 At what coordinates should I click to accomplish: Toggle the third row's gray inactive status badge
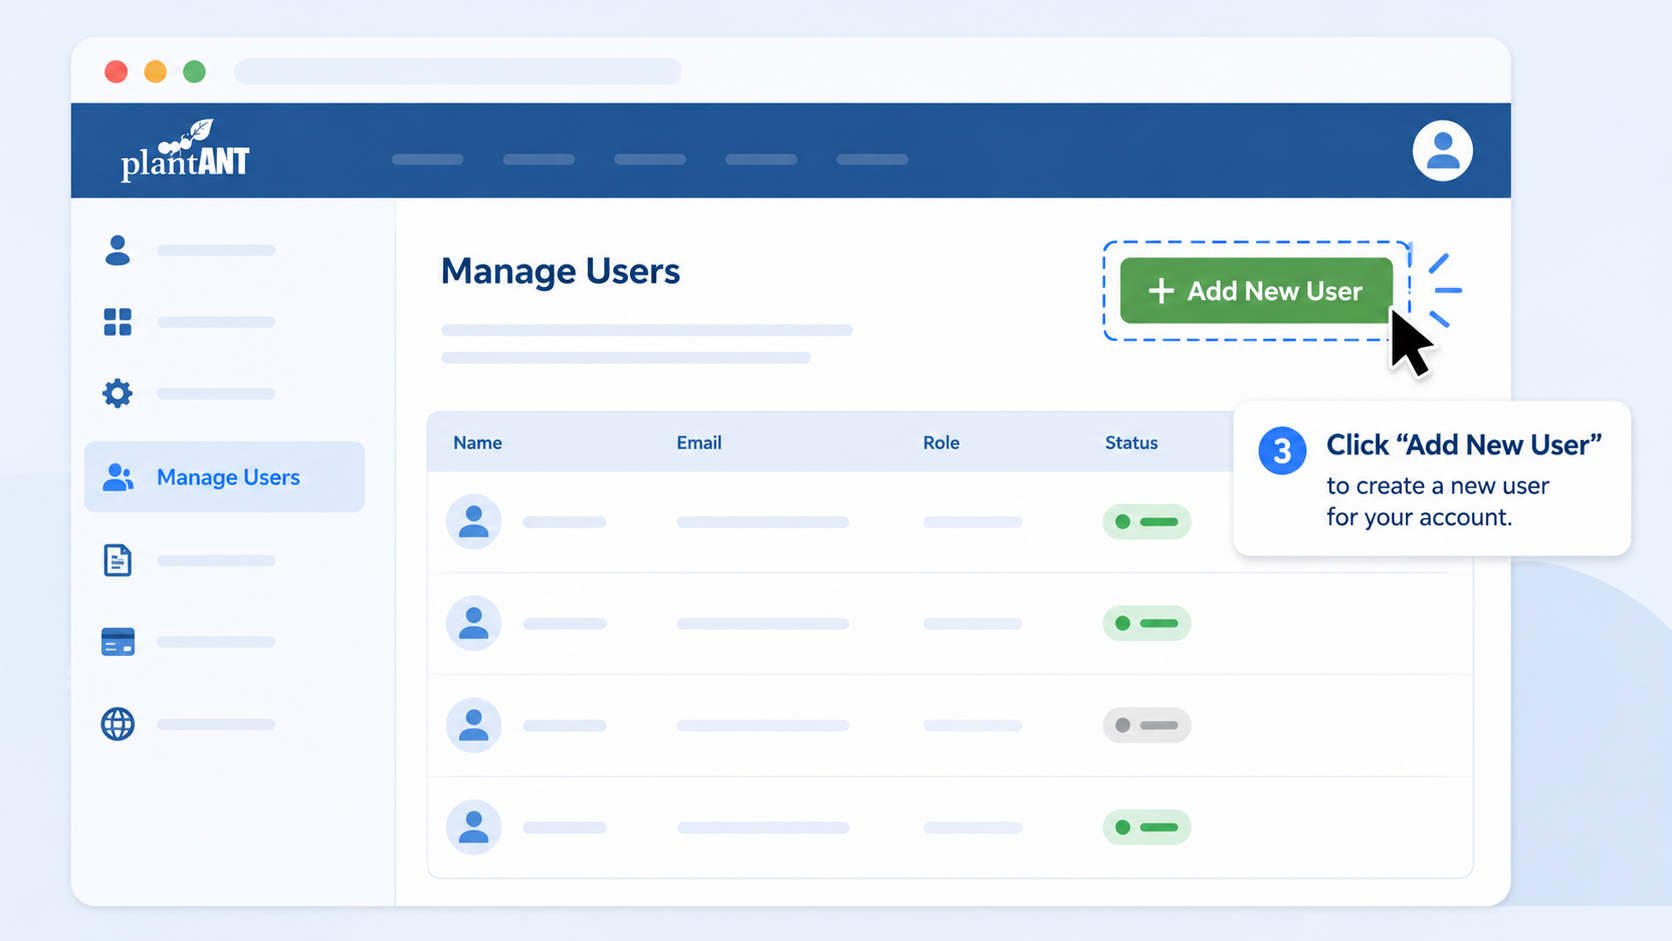[1147, 725]
